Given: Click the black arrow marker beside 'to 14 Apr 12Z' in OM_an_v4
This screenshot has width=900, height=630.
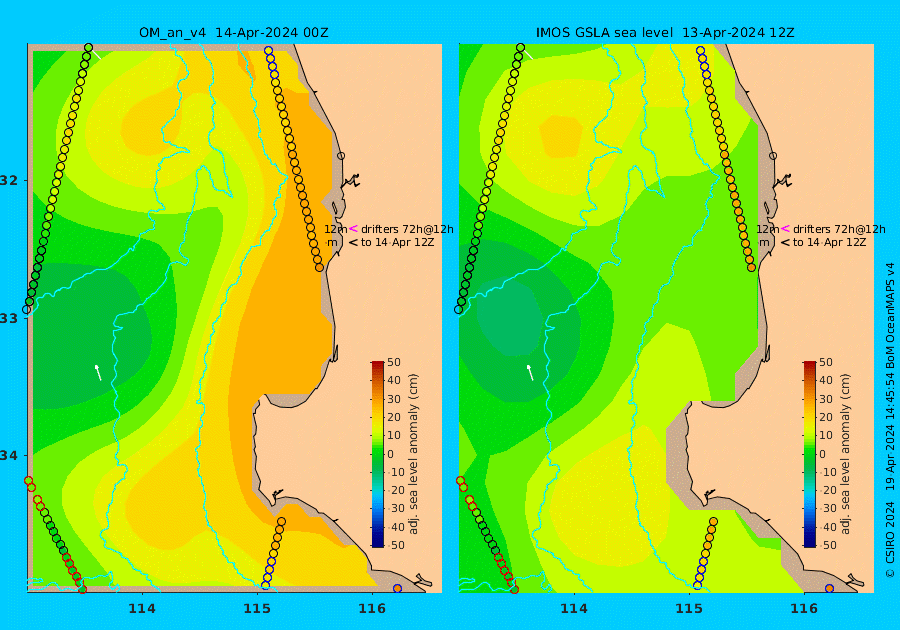Looking at the screenshot, I should click(x=354, y=242).
